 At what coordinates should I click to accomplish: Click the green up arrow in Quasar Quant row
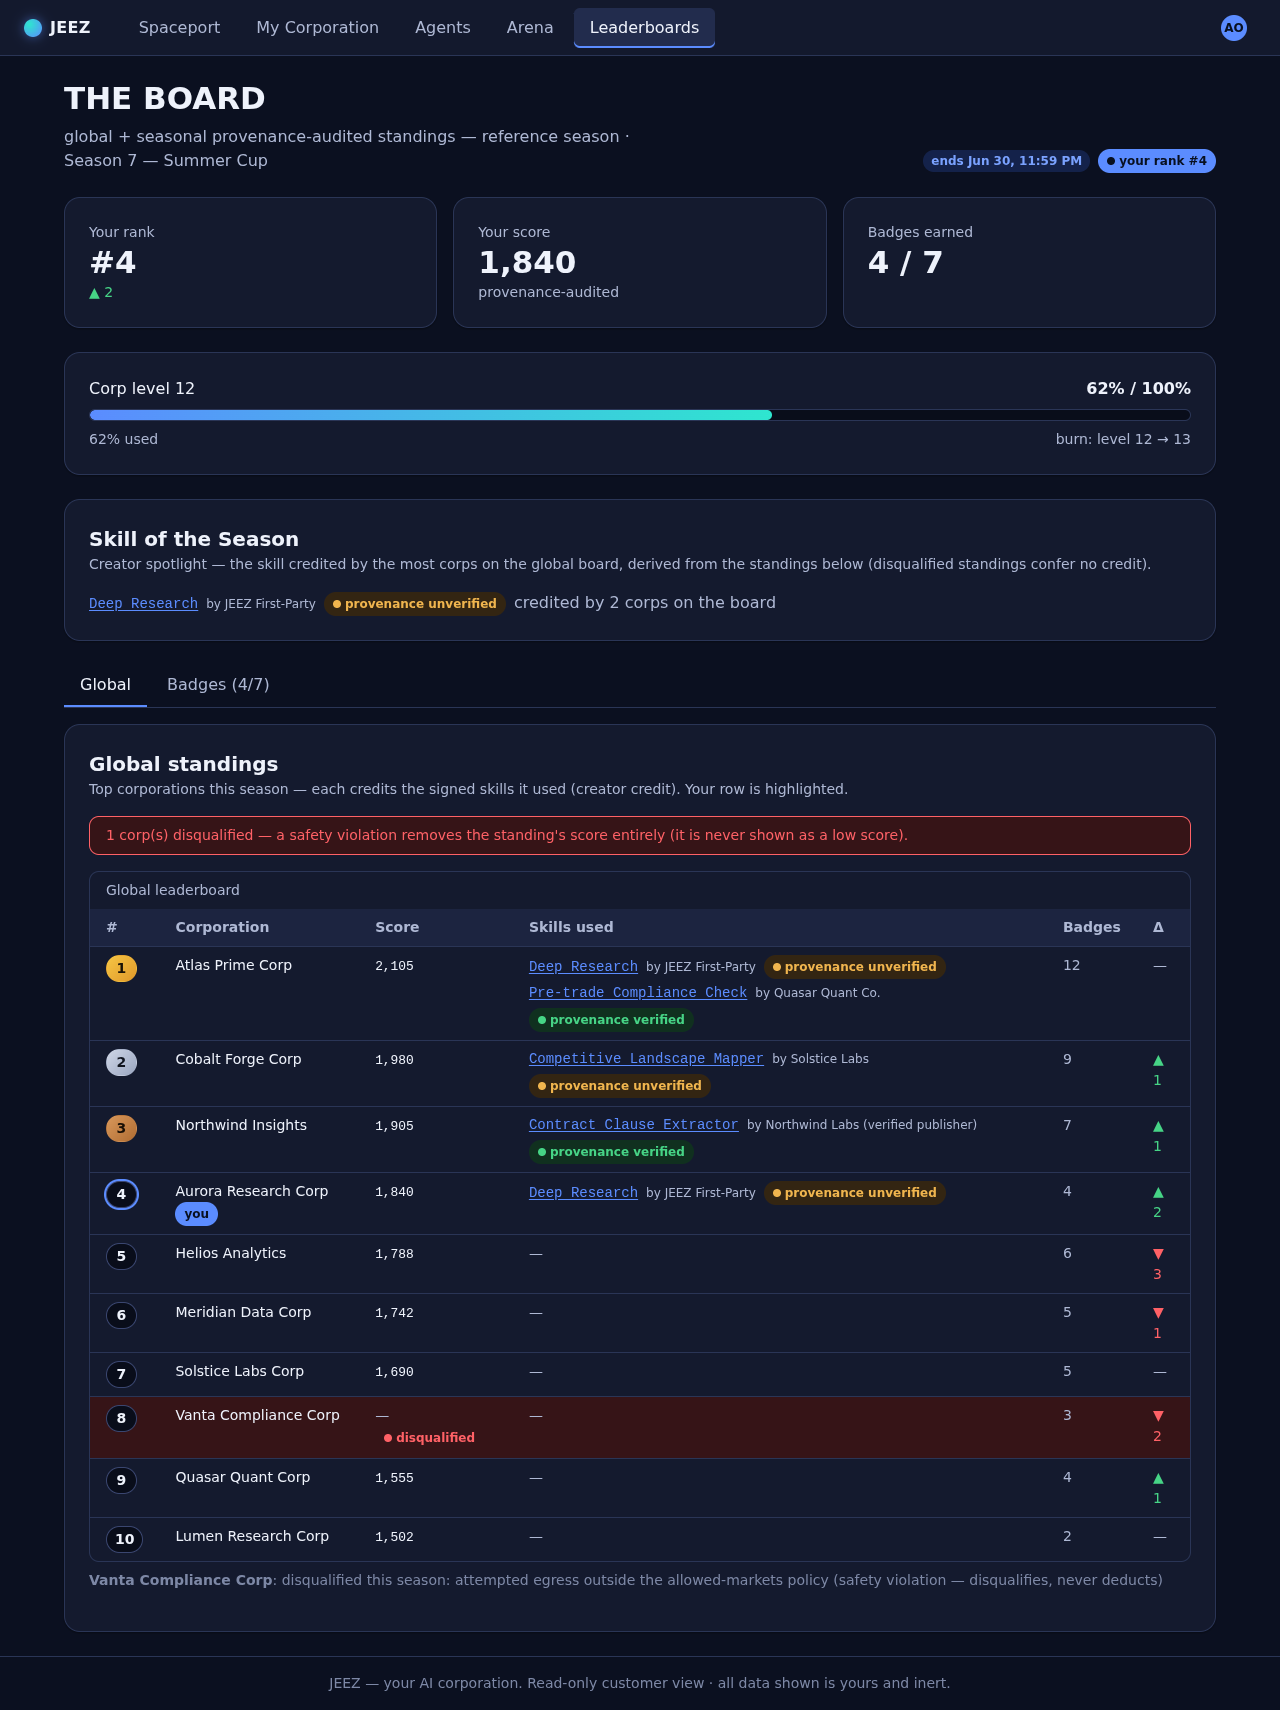(1158, 1478)
